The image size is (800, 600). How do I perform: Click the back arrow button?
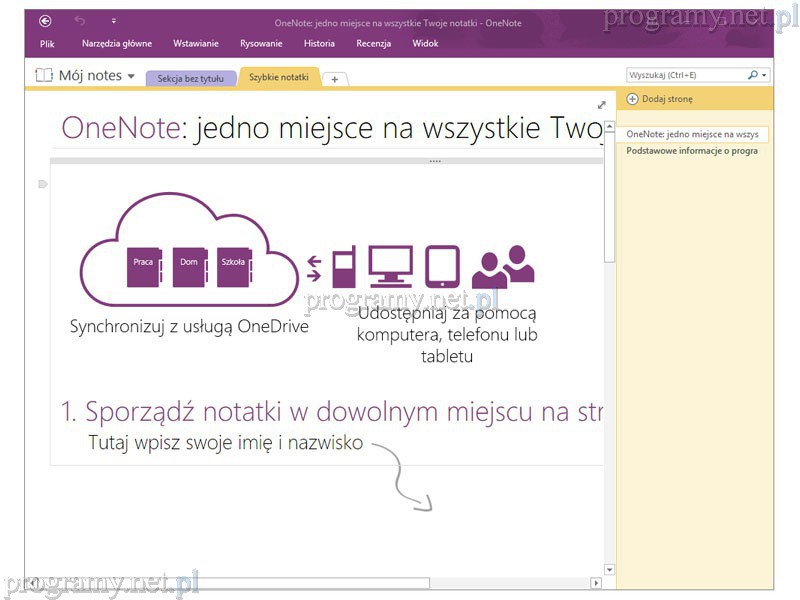point(45,20)
